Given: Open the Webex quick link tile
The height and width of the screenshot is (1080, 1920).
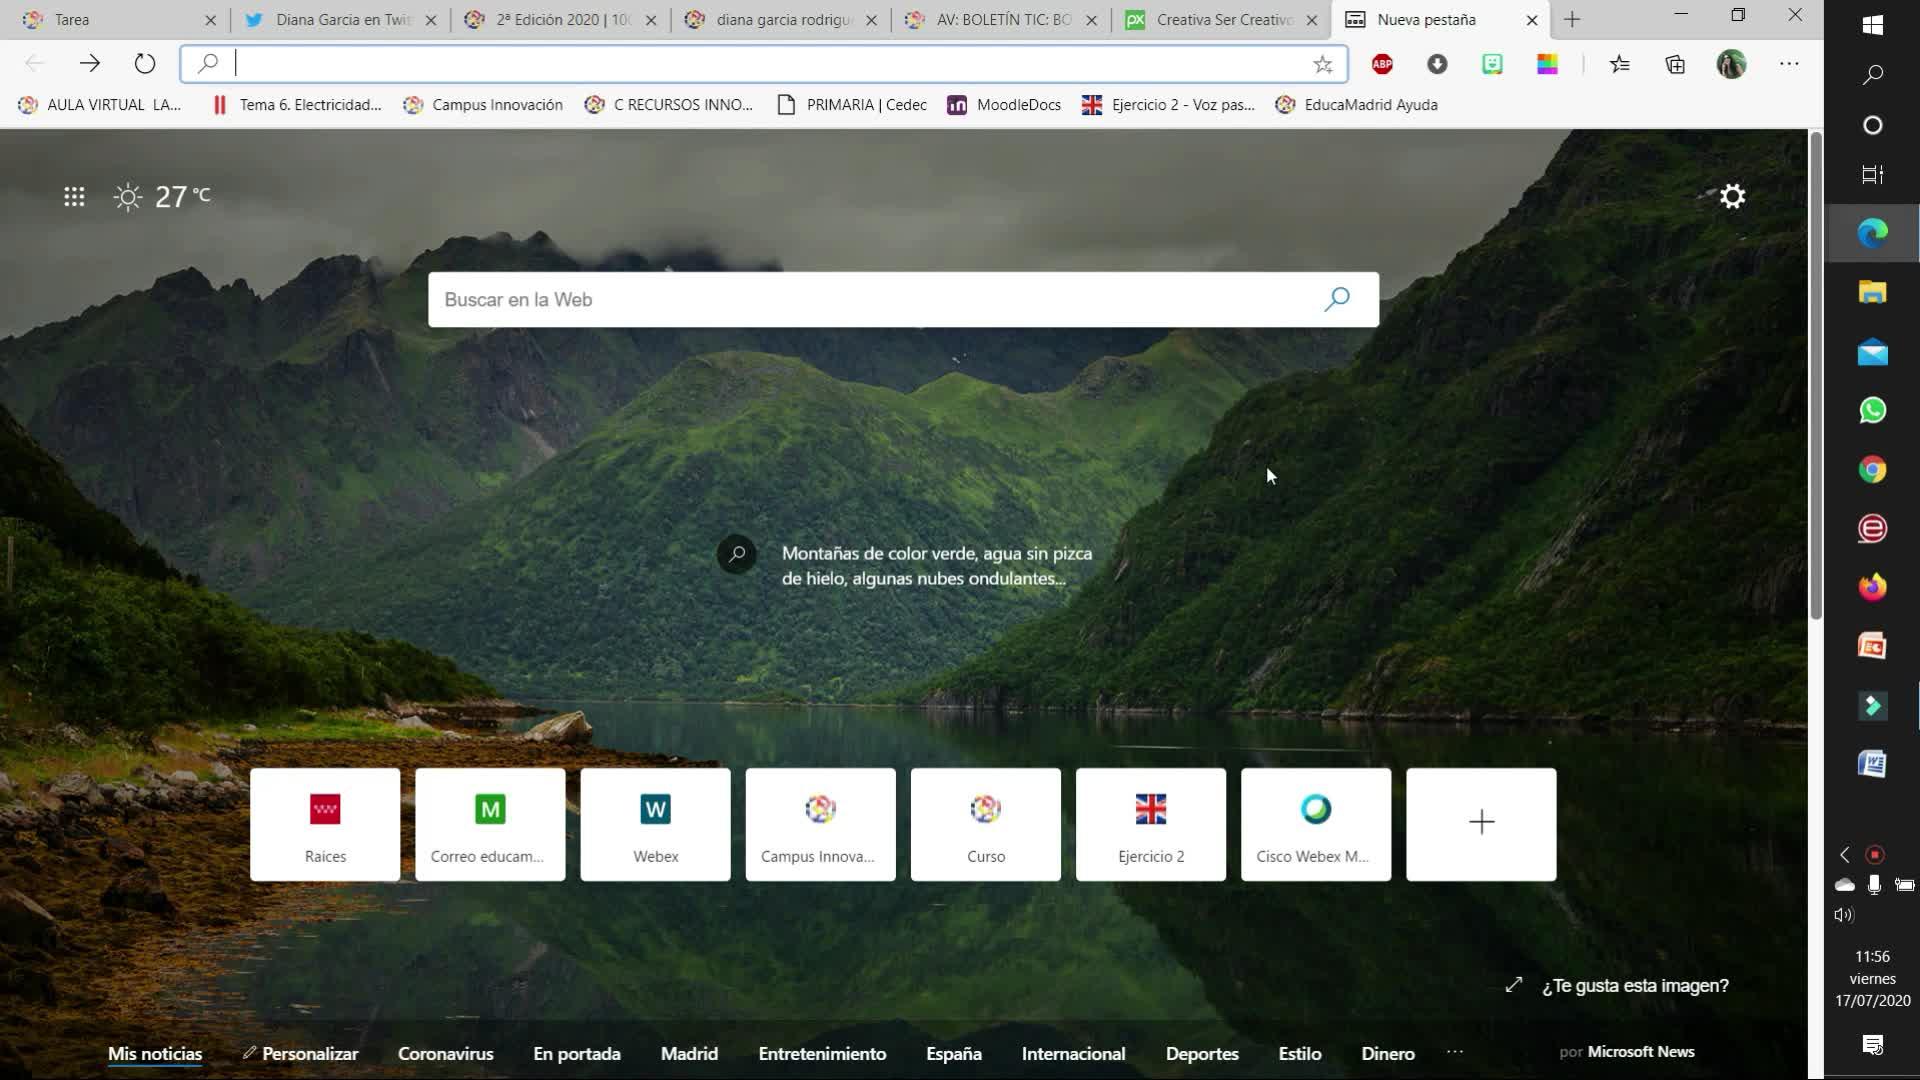Looking at the screenshot, I should [x=655, y=824].
